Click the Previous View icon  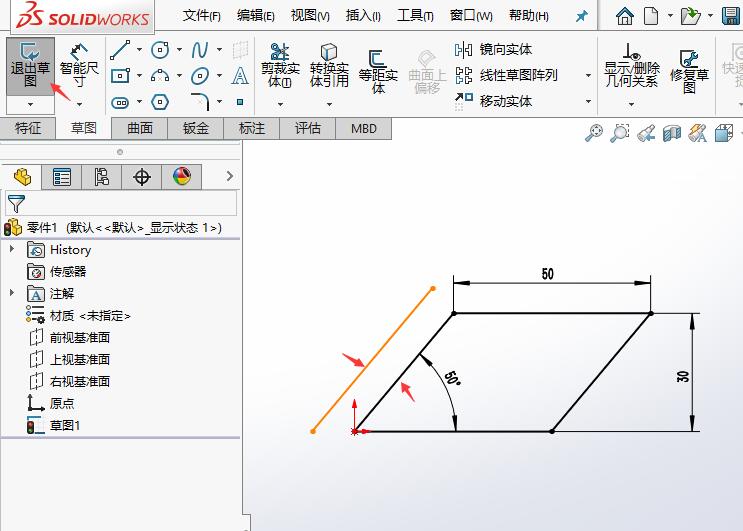tap(645, 133)
